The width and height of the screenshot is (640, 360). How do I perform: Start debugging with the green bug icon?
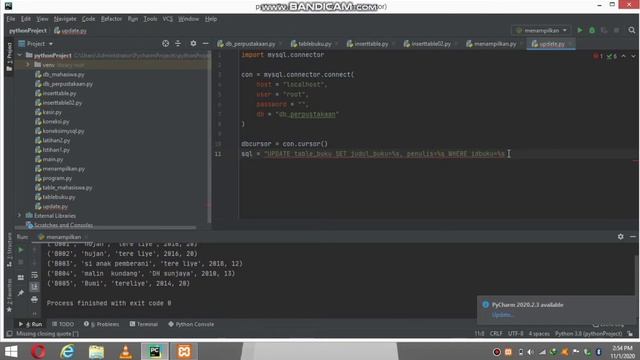592,30
